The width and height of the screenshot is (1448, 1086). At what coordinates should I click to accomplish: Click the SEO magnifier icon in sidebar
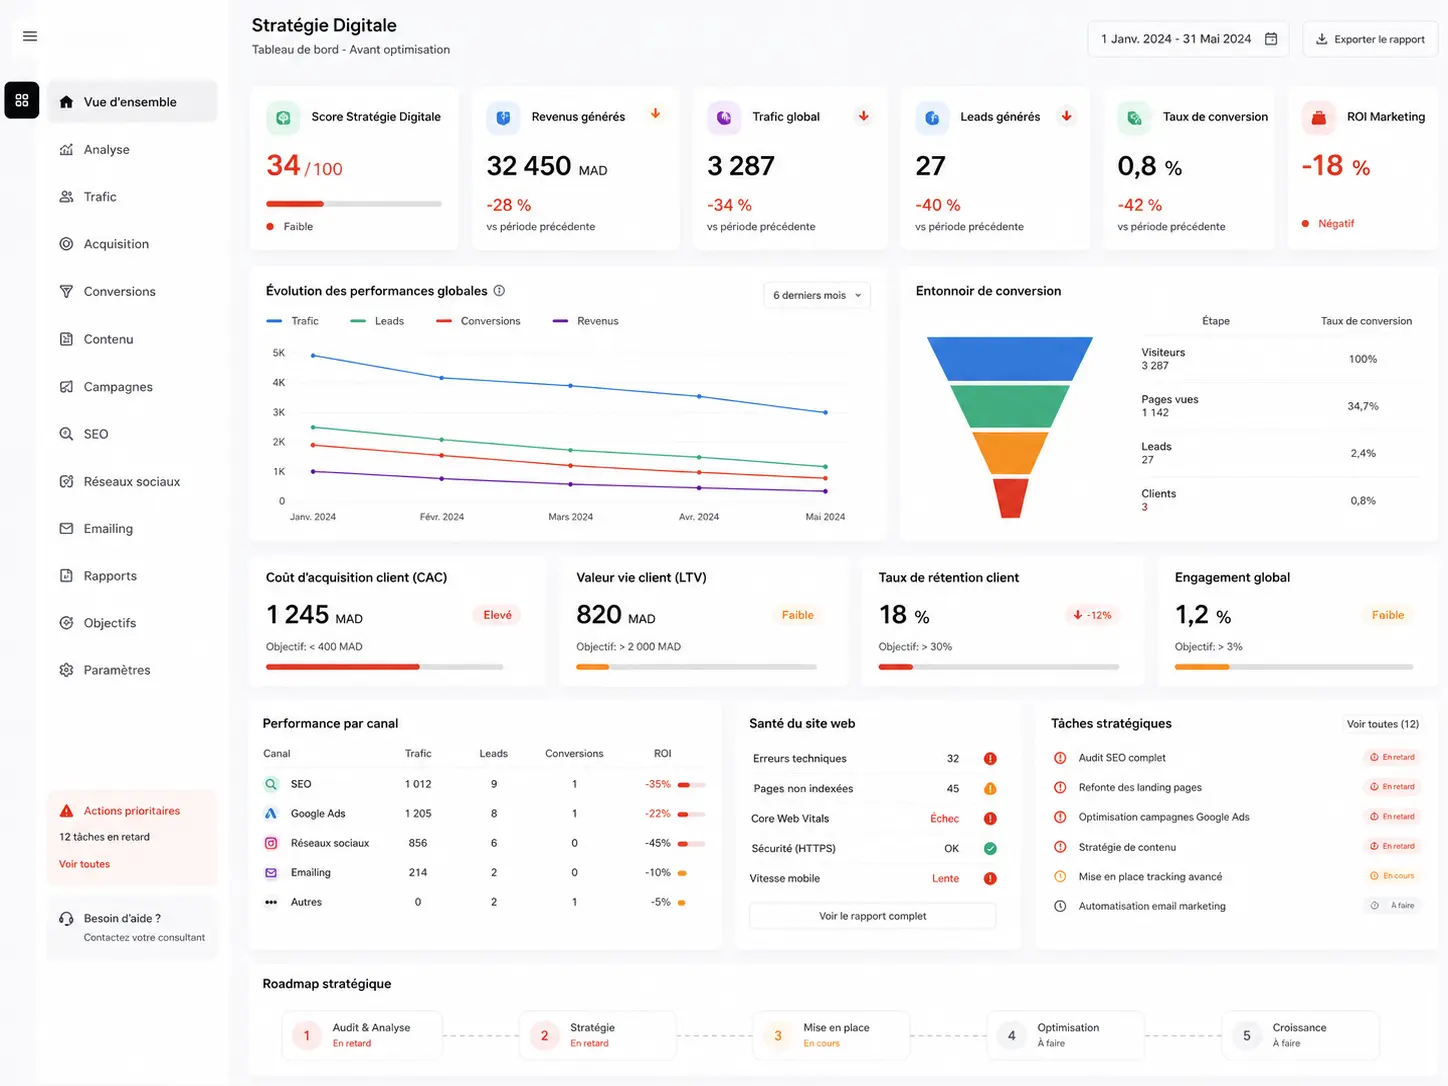66,434
